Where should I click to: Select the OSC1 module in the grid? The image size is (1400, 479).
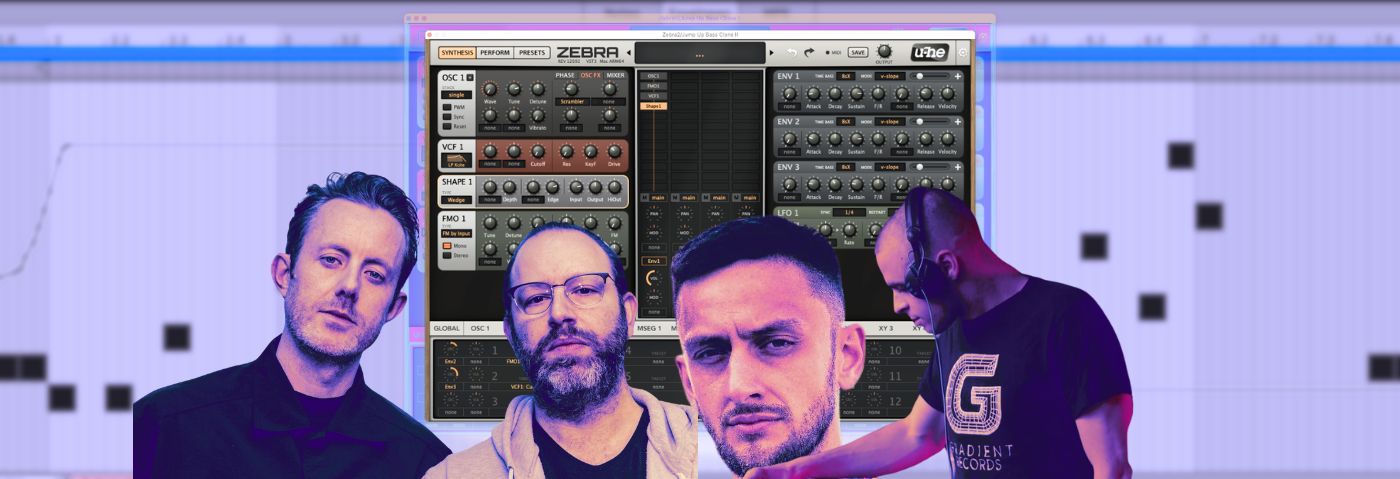coord(653,76)
